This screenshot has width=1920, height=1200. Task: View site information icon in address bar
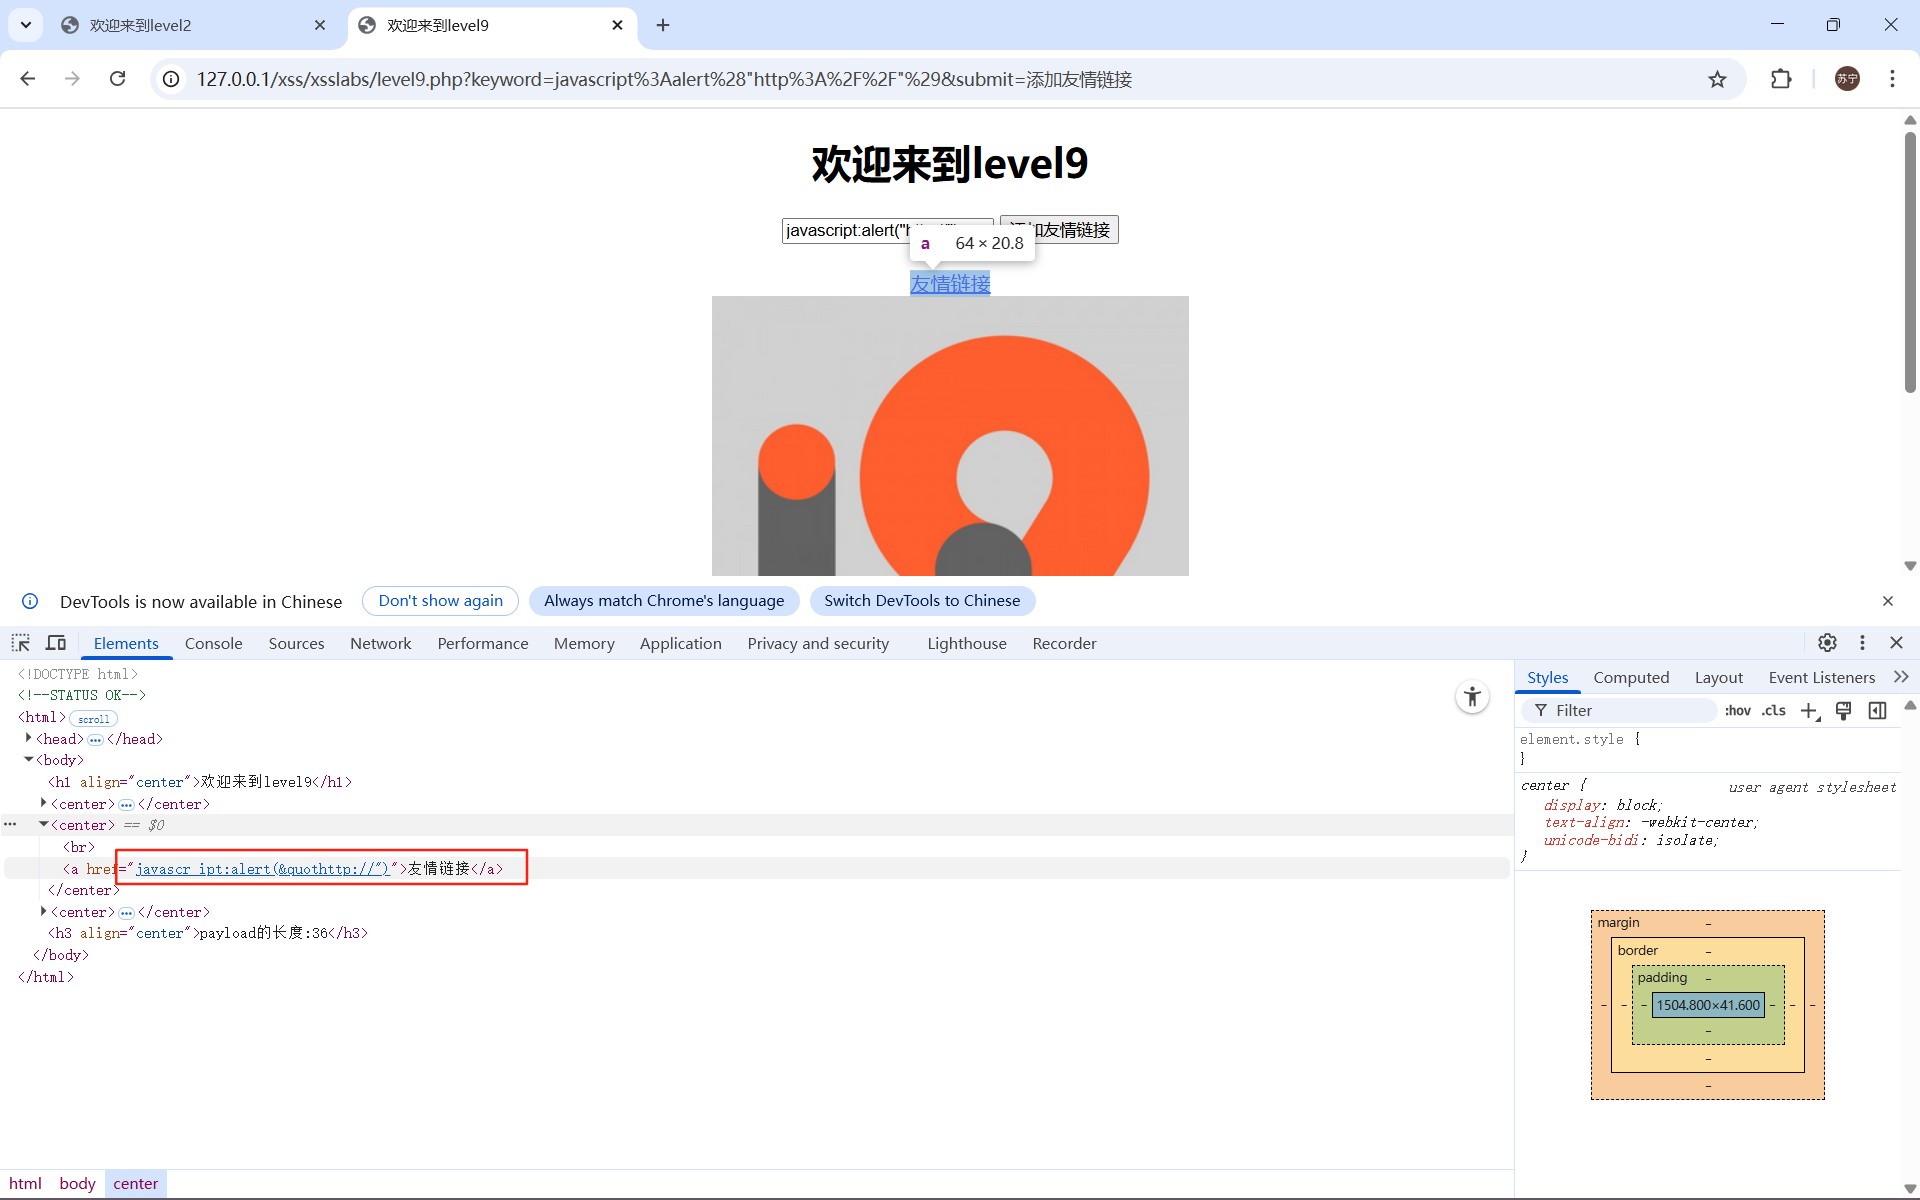tap(172, 79)
